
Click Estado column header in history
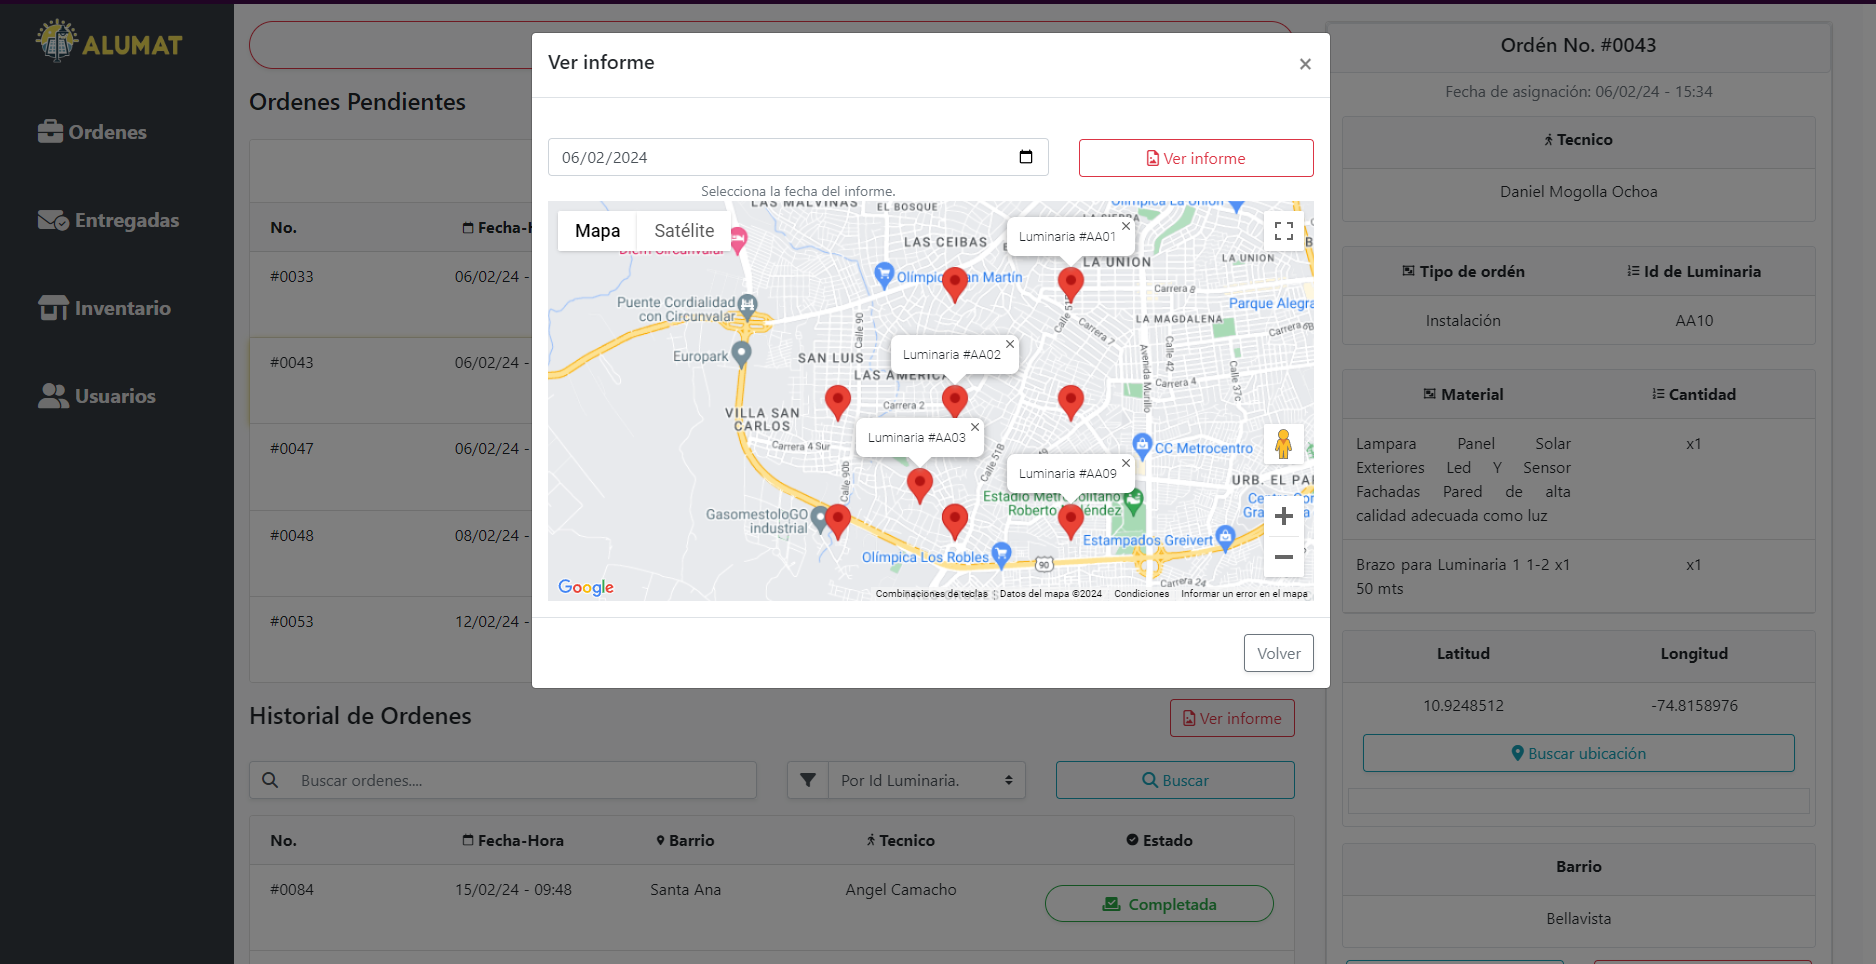[1159, 841]
